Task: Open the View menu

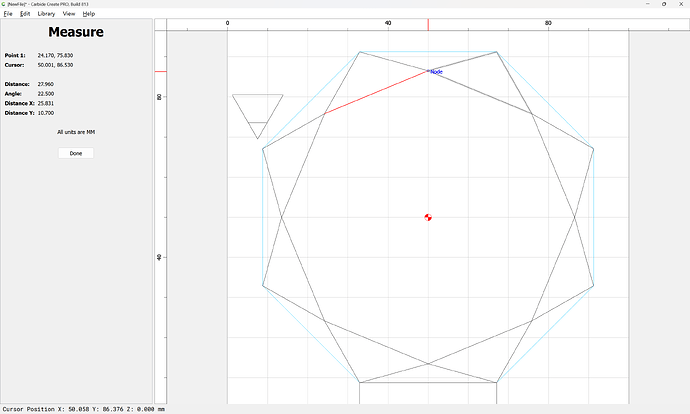Action: coord(69,14)
